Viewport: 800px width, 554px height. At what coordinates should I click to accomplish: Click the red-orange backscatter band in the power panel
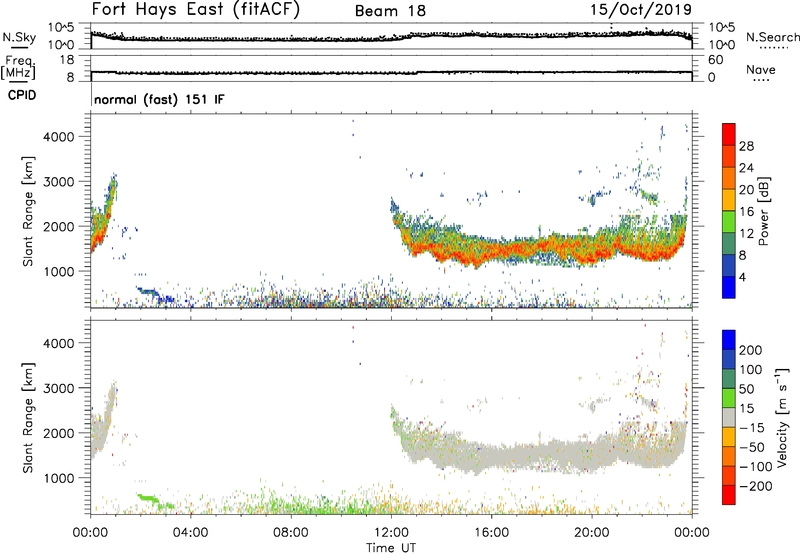[541, 250]
